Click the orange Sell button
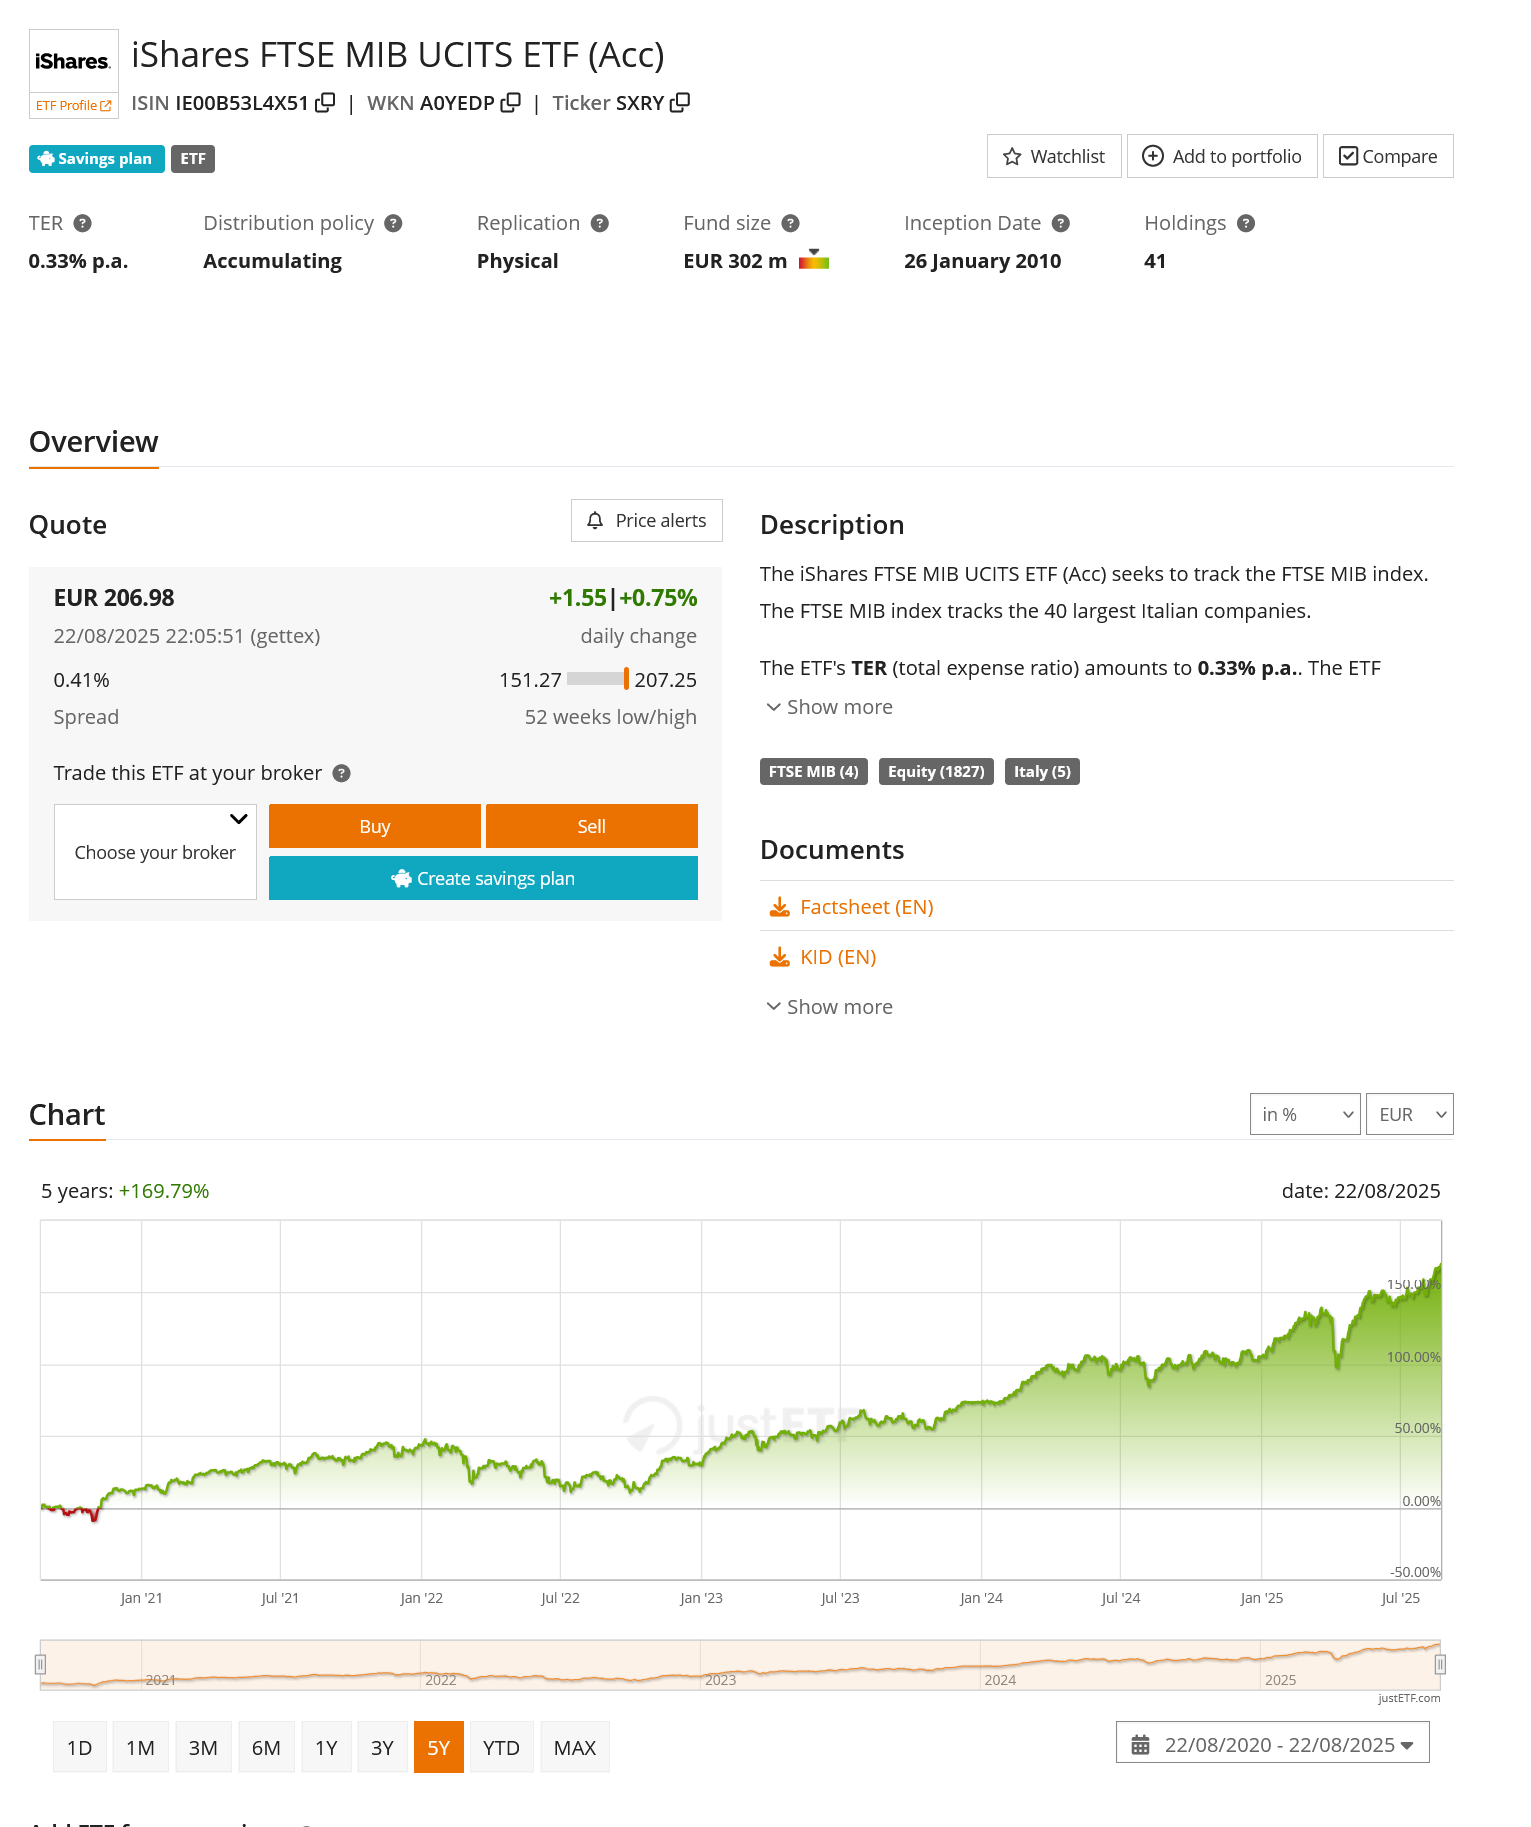The image size is (1531, 1827). click(x=592, y=826)
